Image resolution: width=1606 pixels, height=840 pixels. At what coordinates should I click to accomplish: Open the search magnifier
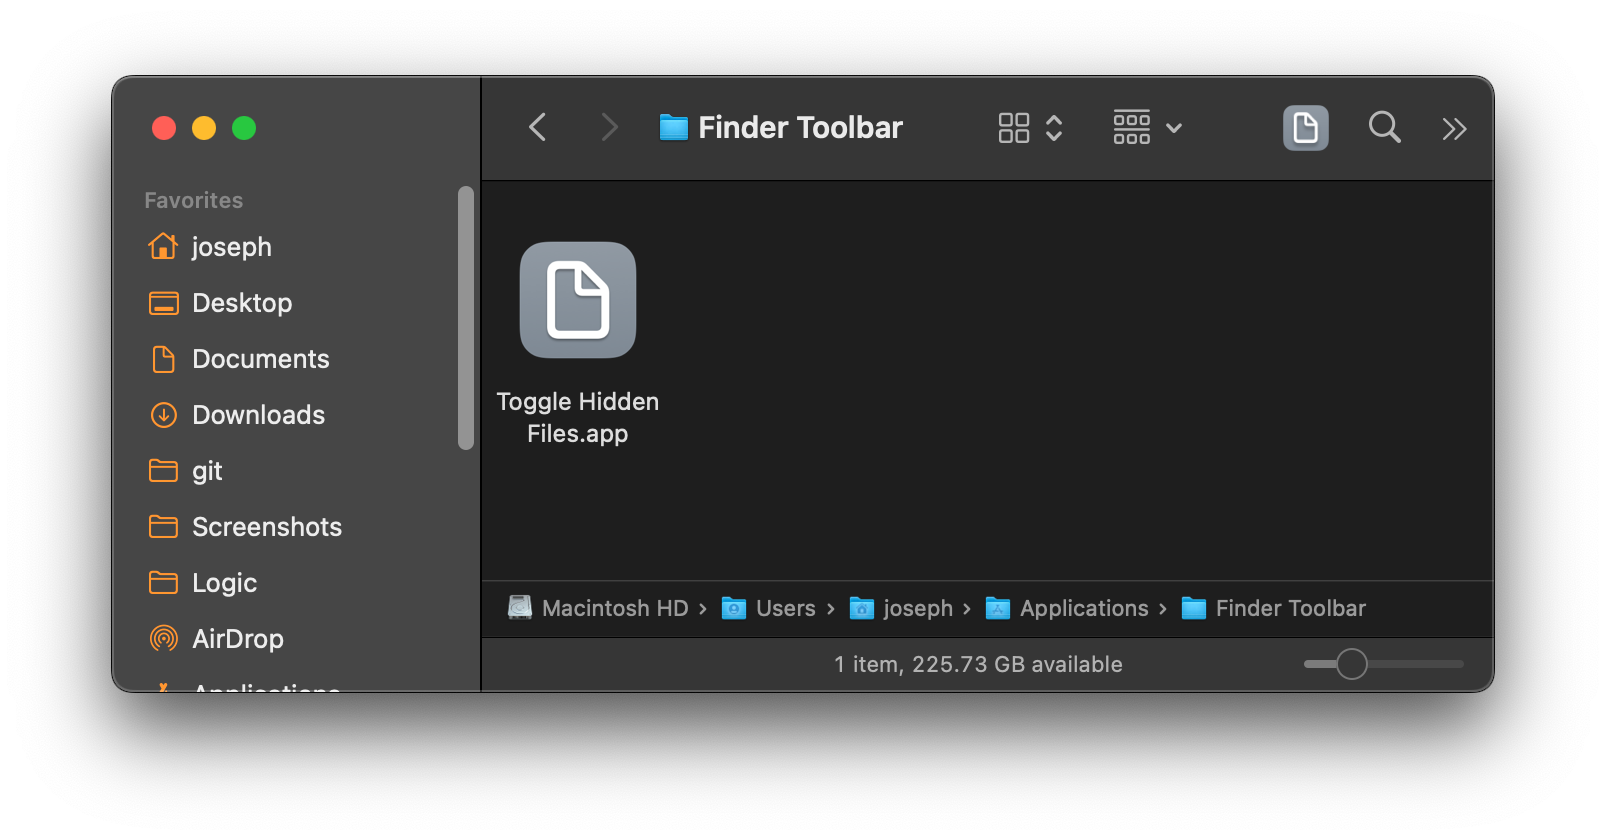pyautogui.click(x=1384, y=127)
